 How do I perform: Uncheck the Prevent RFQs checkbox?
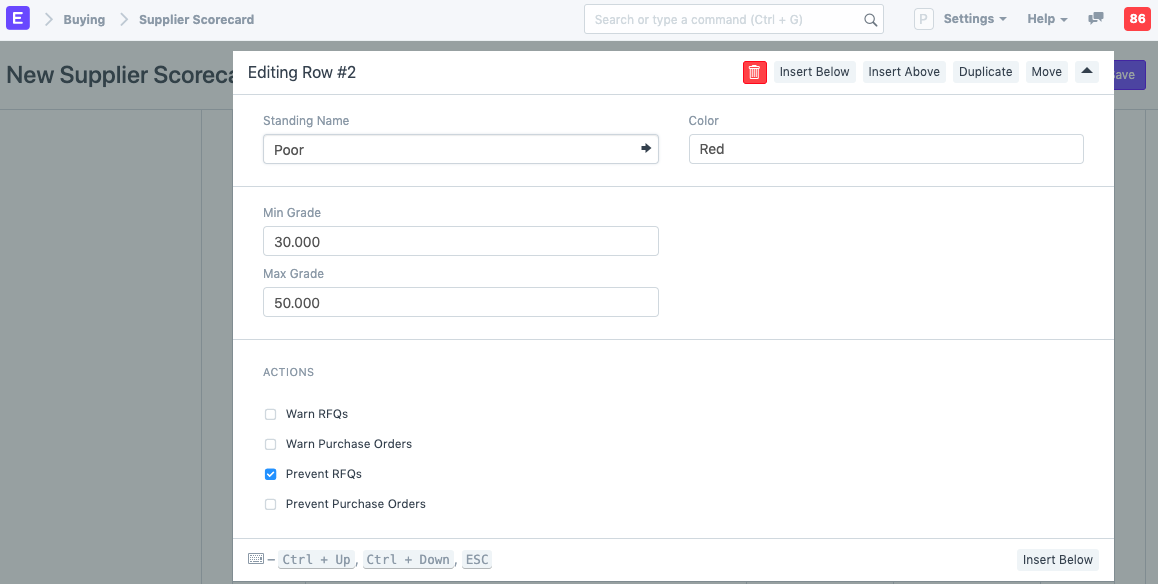[x=270, y=473]
